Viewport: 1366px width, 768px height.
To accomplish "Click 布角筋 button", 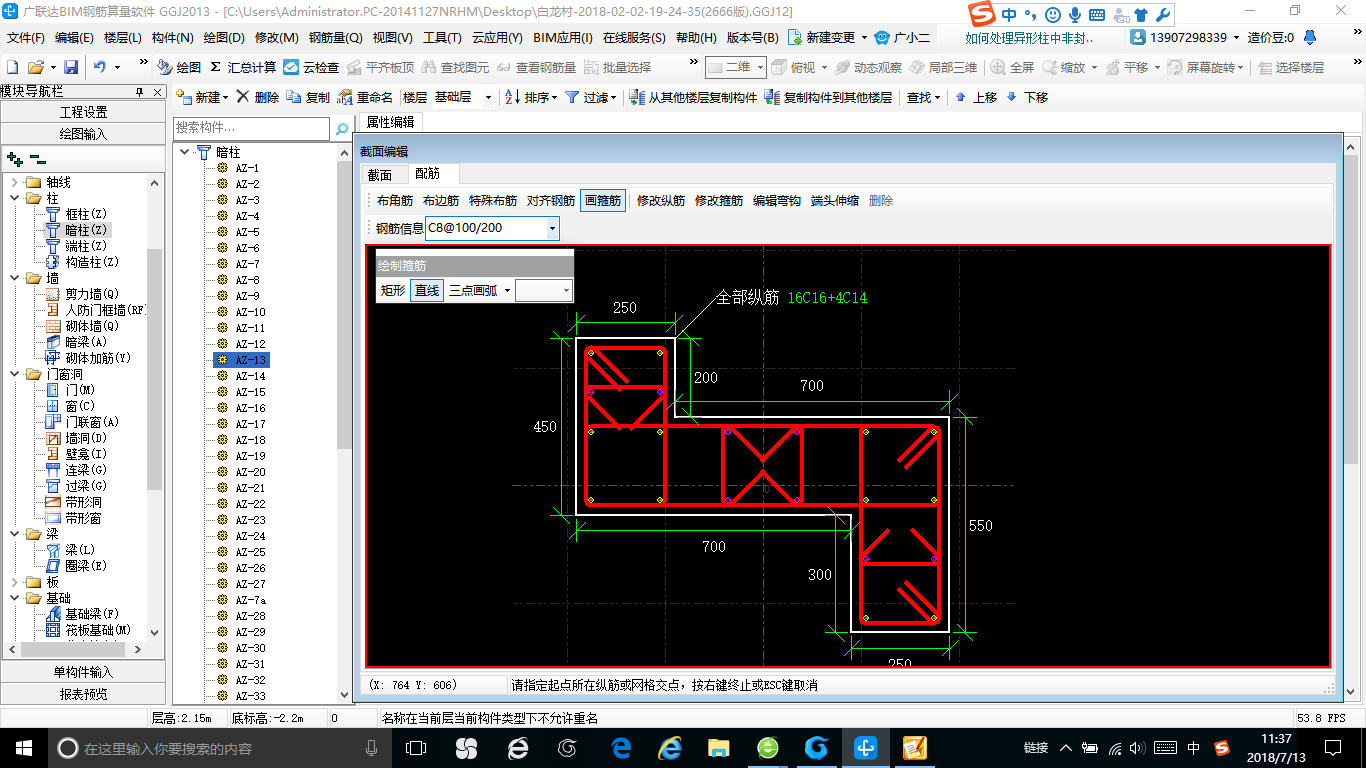I will click(395, 200).
